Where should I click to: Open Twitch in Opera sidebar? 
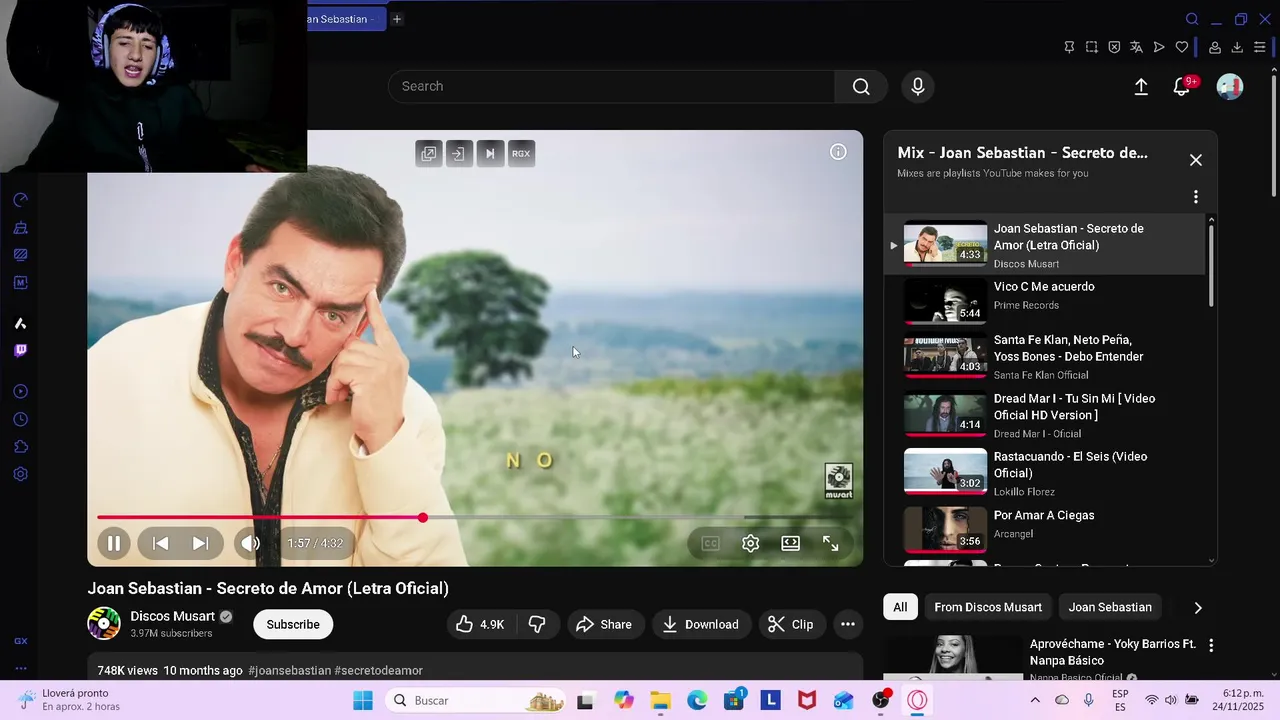[x=20, y=351]
